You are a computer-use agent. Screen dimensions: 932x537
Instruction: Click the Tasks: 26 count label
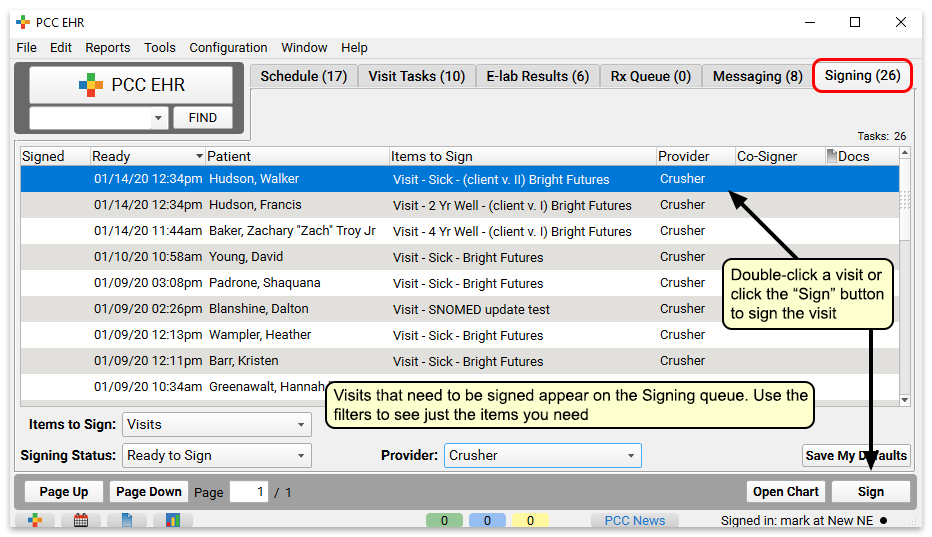click(881, 136)
